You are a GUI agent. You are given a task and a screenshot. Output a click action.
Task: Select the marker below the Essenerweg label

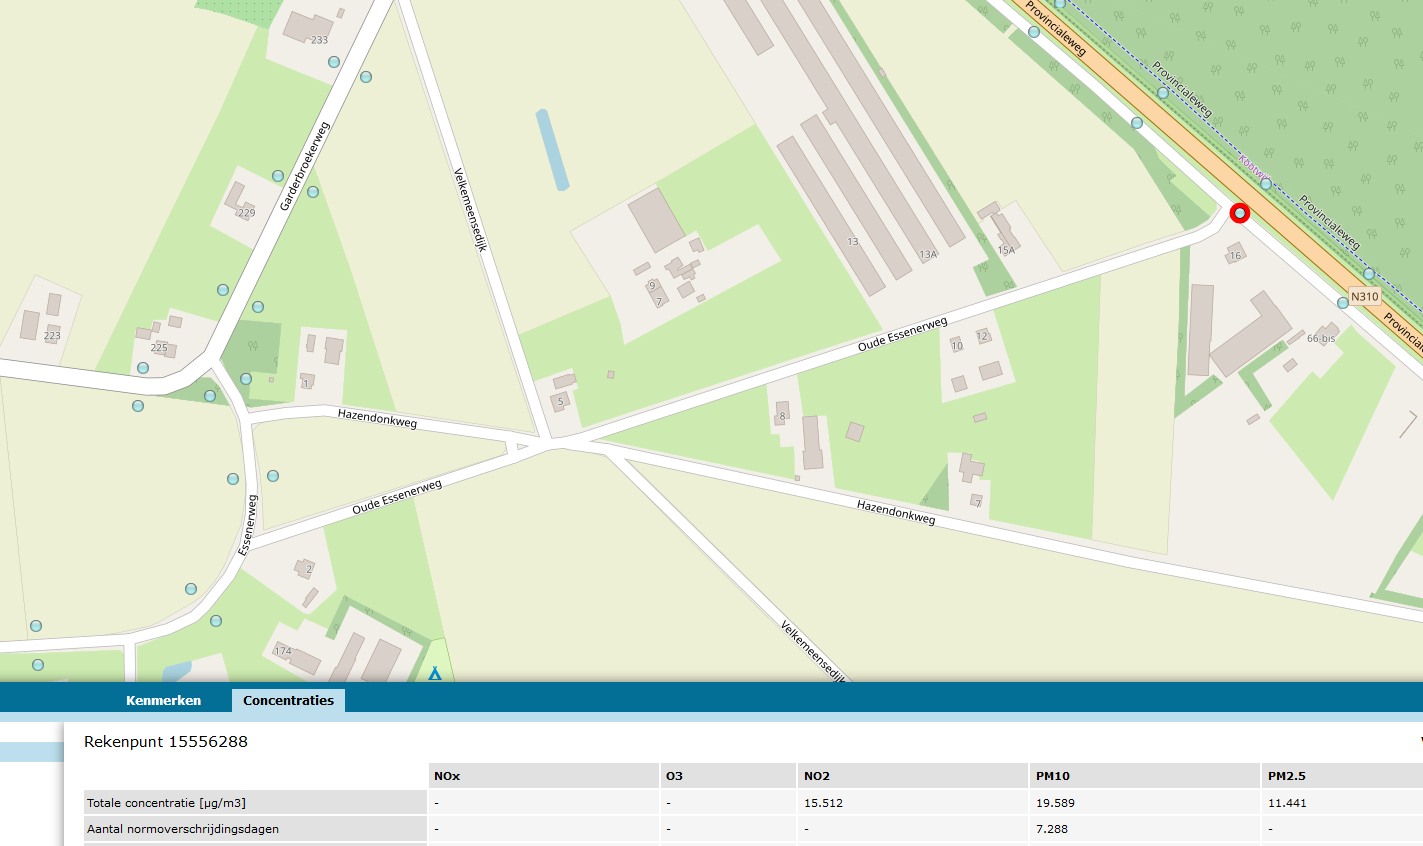coord(191,589)
